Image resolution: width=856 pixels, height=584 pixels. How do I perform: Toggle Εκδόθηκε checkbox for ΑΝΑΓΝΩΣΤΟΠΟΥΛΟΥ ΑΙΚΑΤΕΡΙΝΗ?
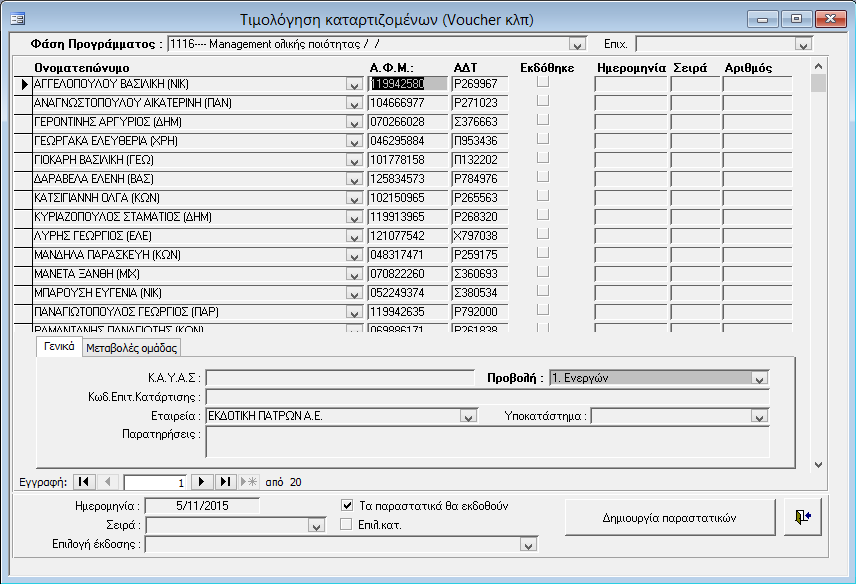[x=543, y=102]
